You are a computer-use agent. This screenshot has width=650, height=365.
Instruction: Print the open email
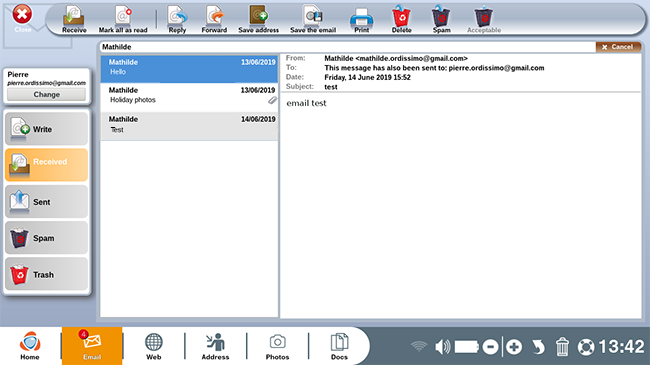(x=361, y=19)
